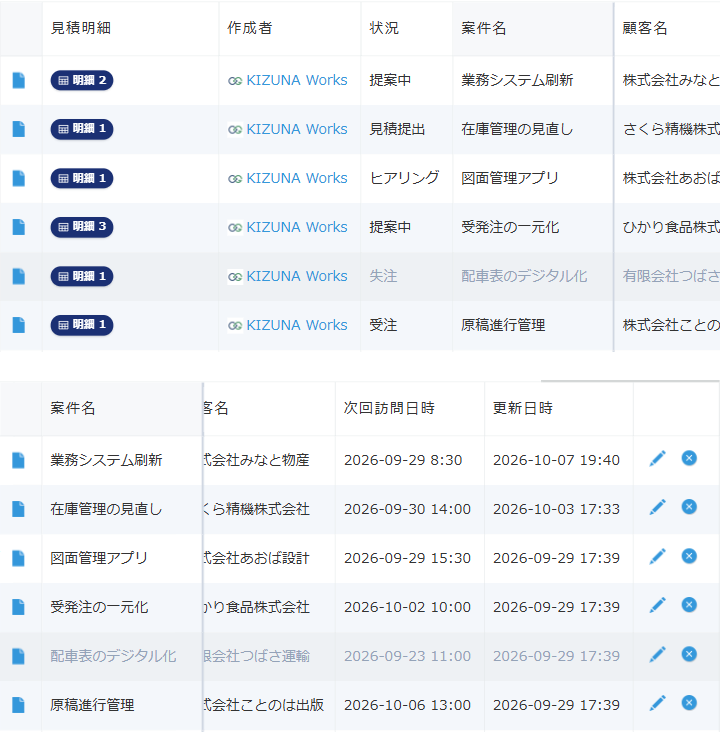Select next visit date 2026-09-29 15:30
The width and height of the screenshot is (720, 732).
[x=407, y=558]
